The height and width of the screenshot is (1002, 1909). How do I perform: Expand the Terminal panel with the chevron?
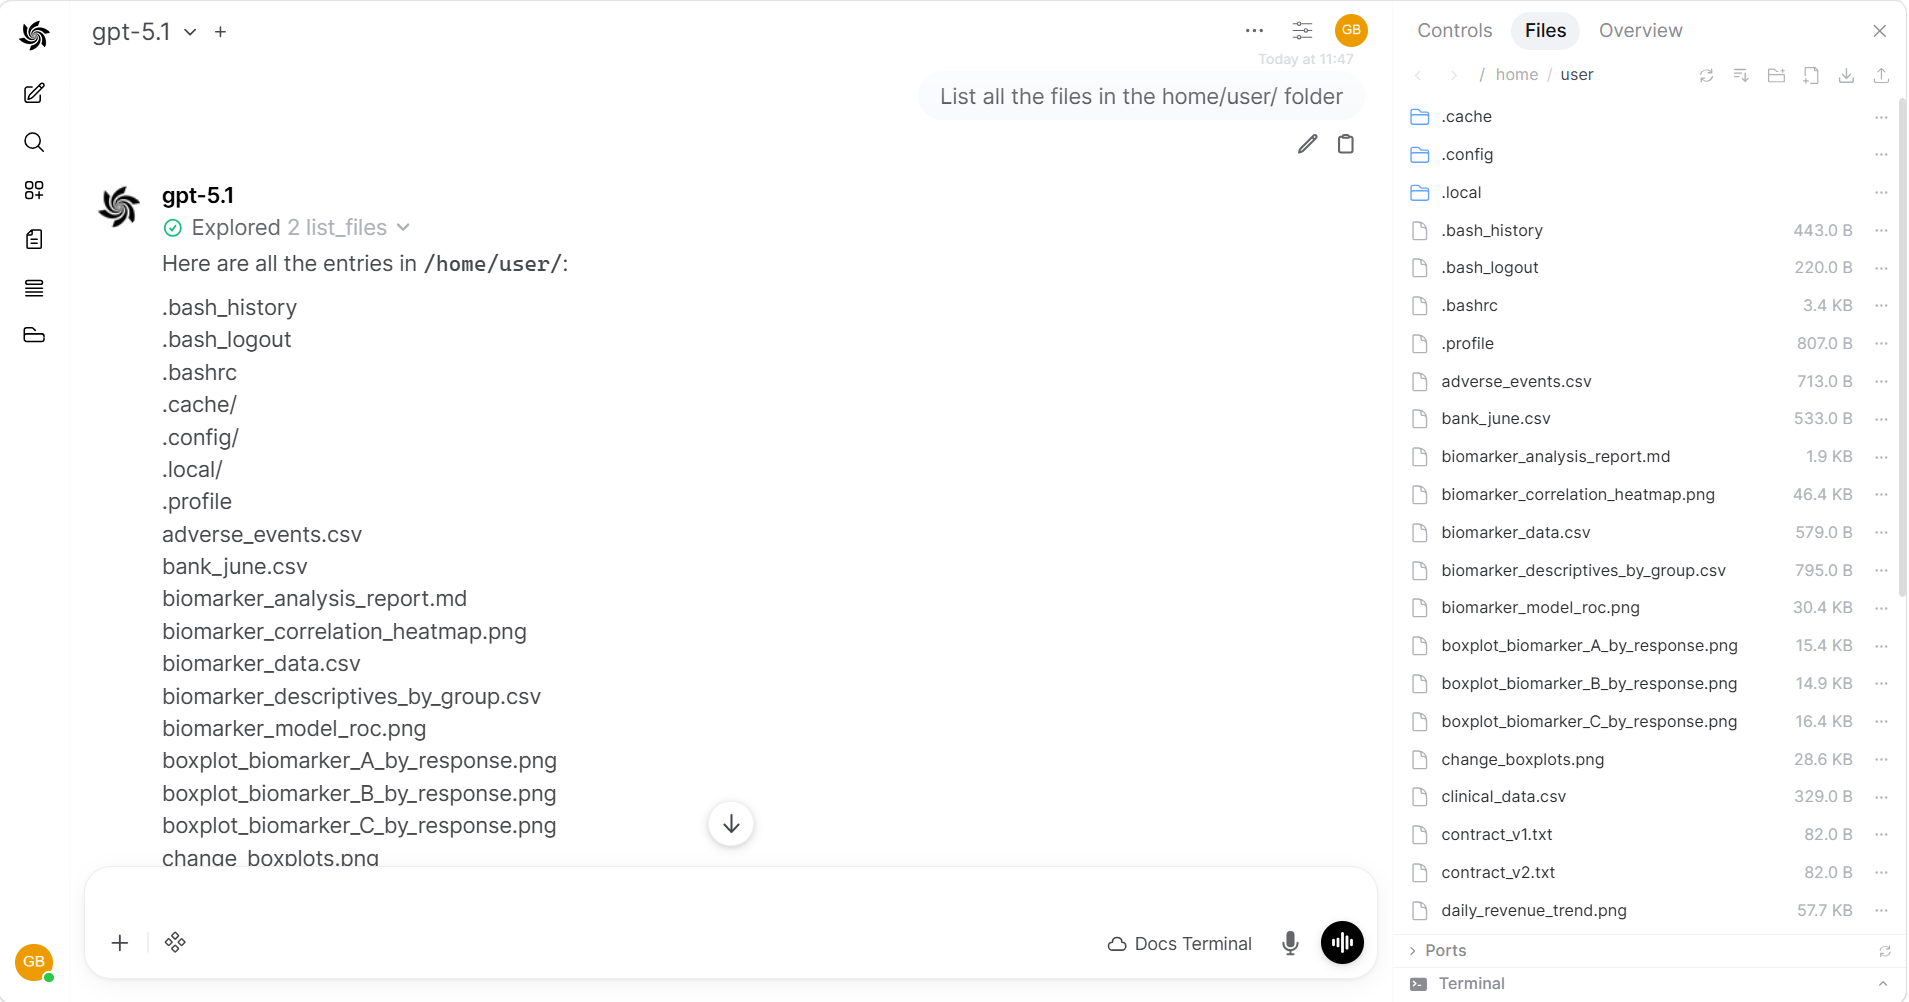click(1883, 984)
